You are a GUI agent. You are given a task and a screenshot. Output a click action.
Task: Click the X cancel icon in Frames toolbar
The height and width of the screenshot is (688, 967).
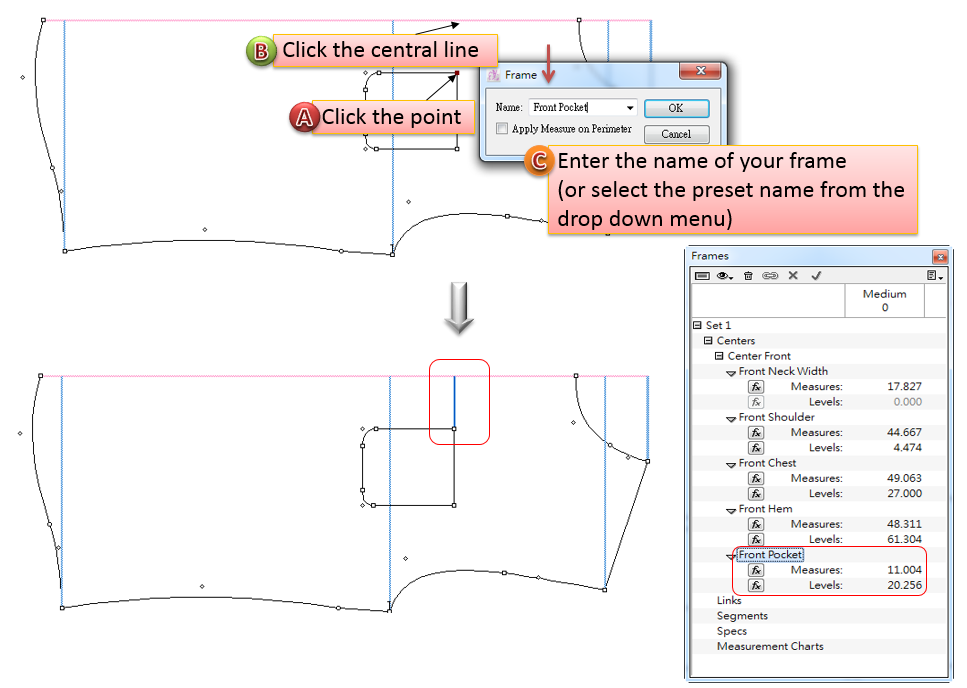pyautogui.click(x=793, y=275)
